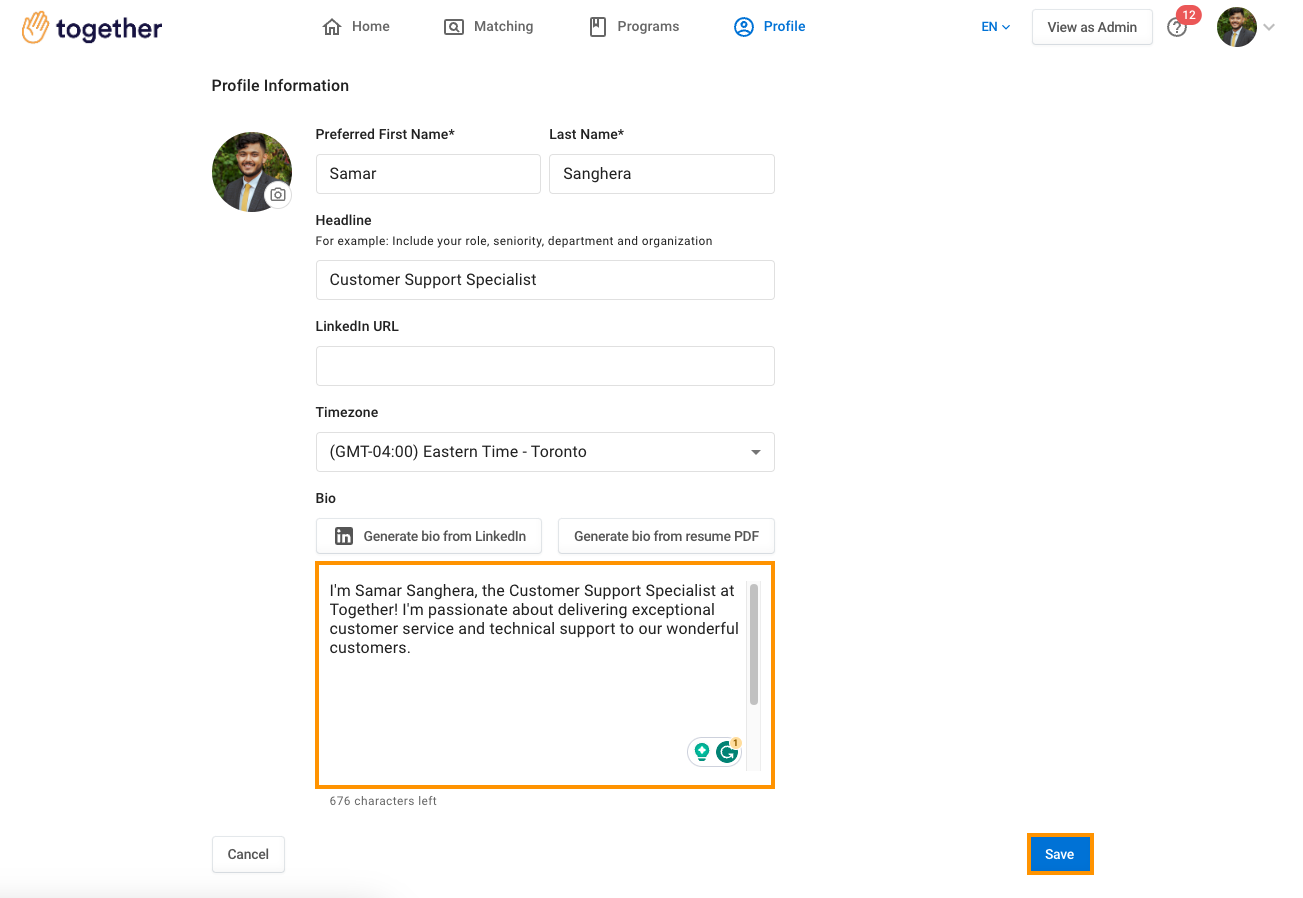The image size is (1303, 898).
Task: Open help icon with 12 notifications
Action: [1178, 27]
